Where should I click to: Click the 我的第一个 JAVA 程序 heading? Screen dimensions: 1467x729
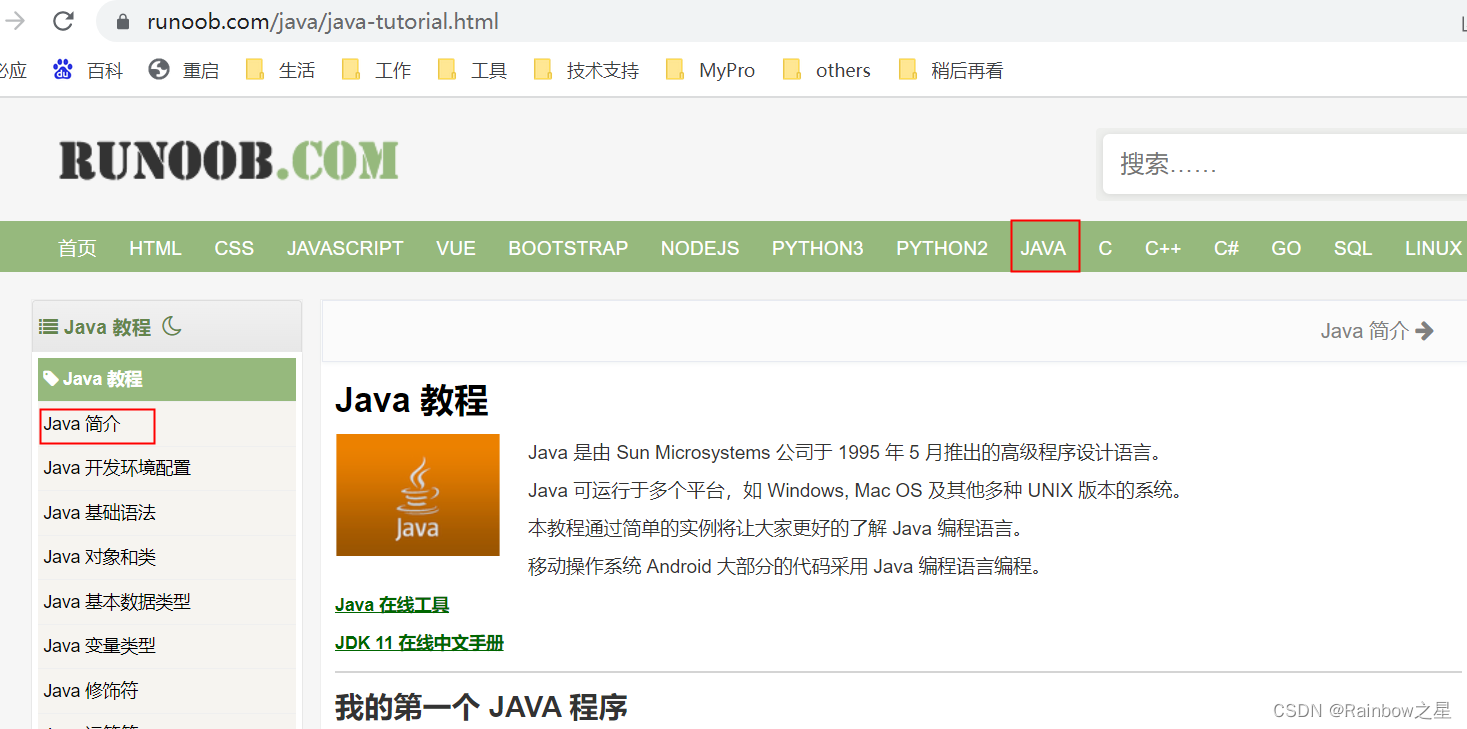click(x=481, y=707)
